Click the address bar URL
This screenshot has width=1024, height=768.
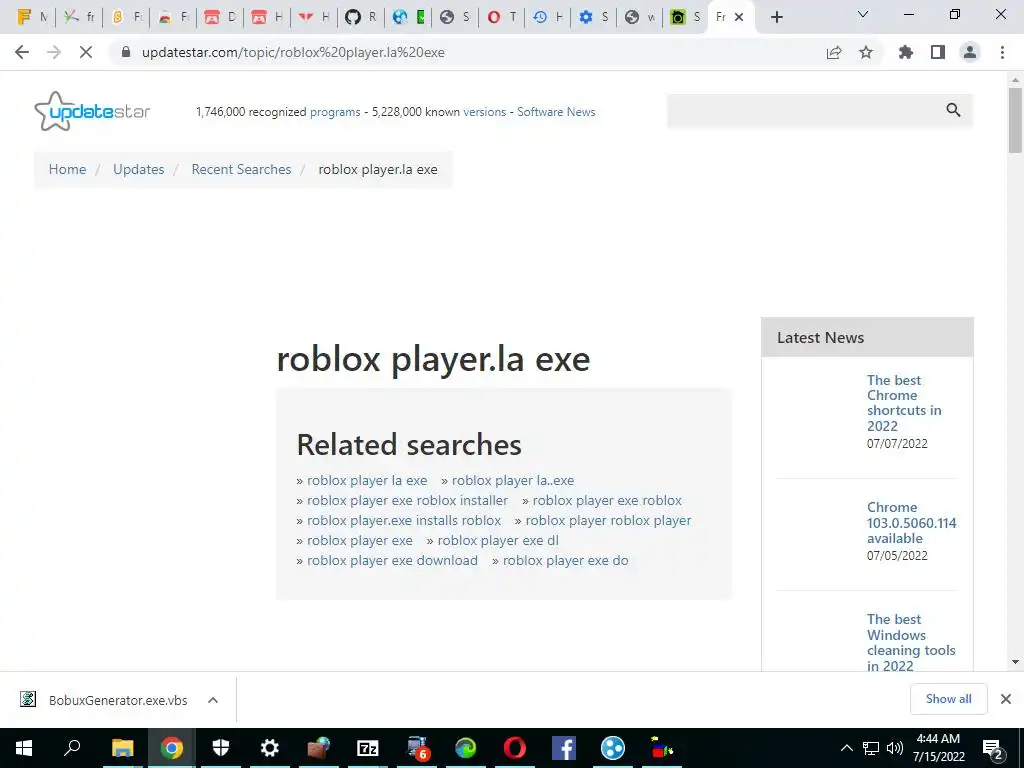(x=293, y=52)
